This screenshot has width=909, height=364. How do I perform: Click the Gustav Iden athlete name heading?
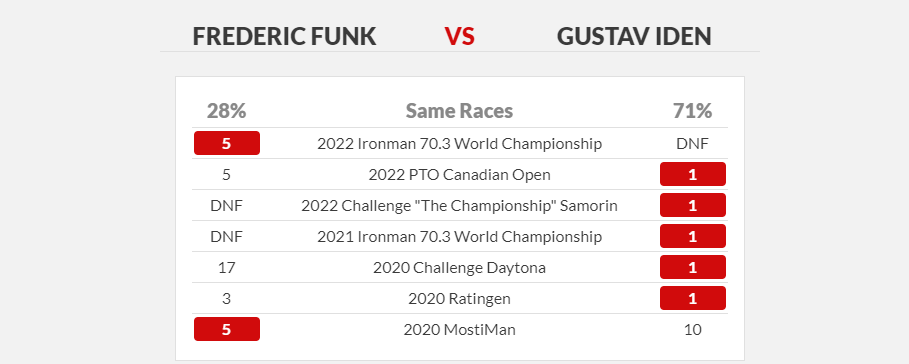[x=634, y=37]
